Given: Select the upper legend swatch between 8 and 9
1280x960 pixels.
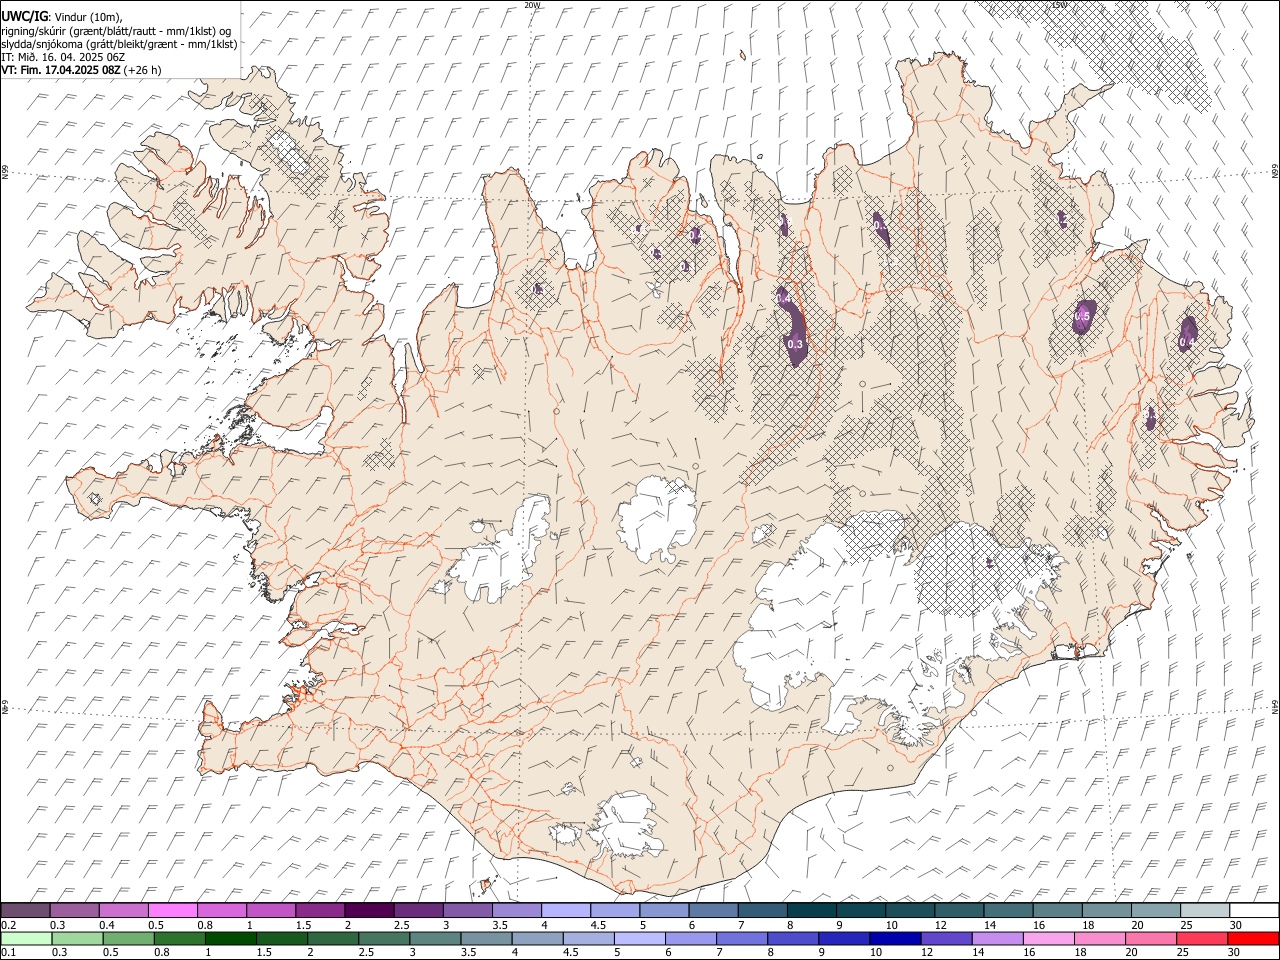Looking at the screenshot, I should 811,911.
